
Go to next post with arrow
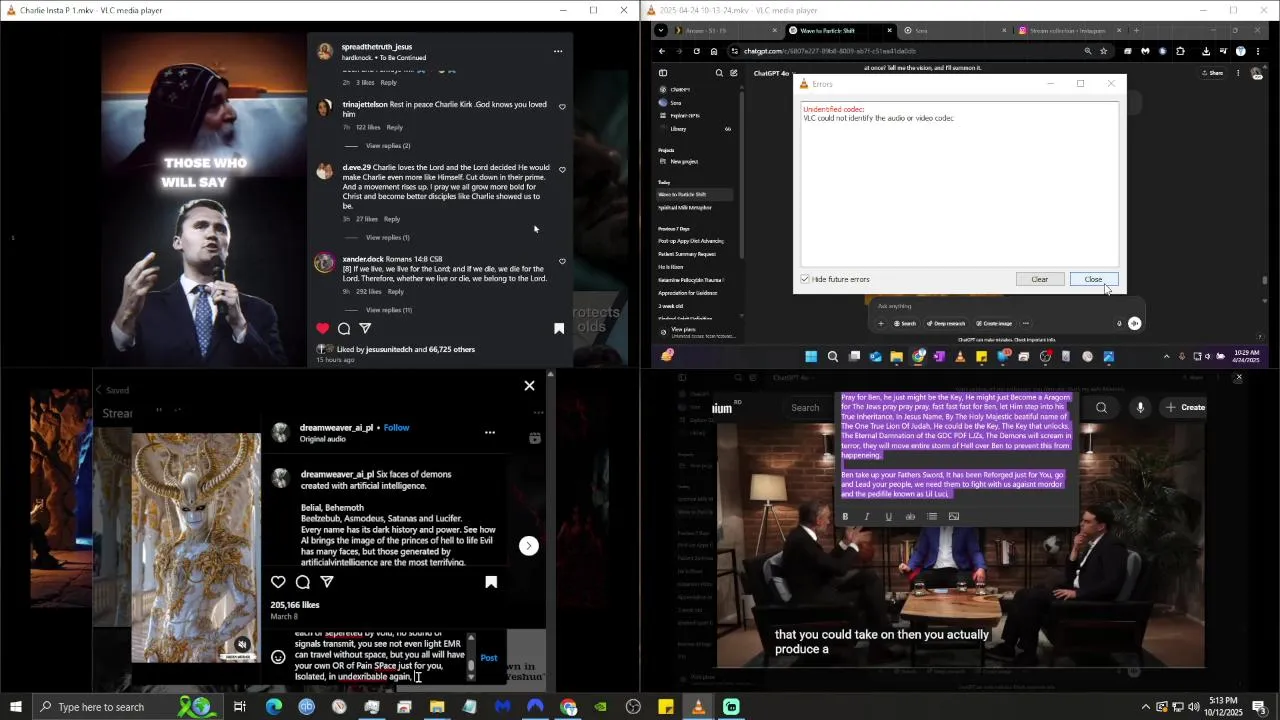click(529, 545)
